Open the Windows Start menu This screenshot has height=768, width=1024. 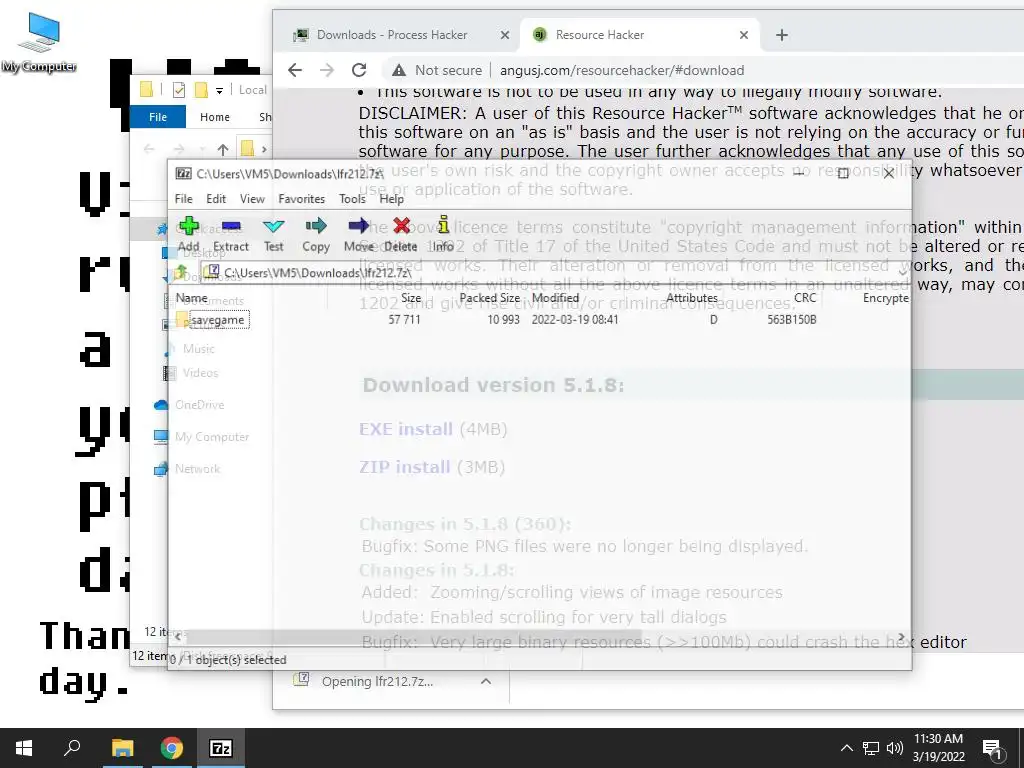24,748
